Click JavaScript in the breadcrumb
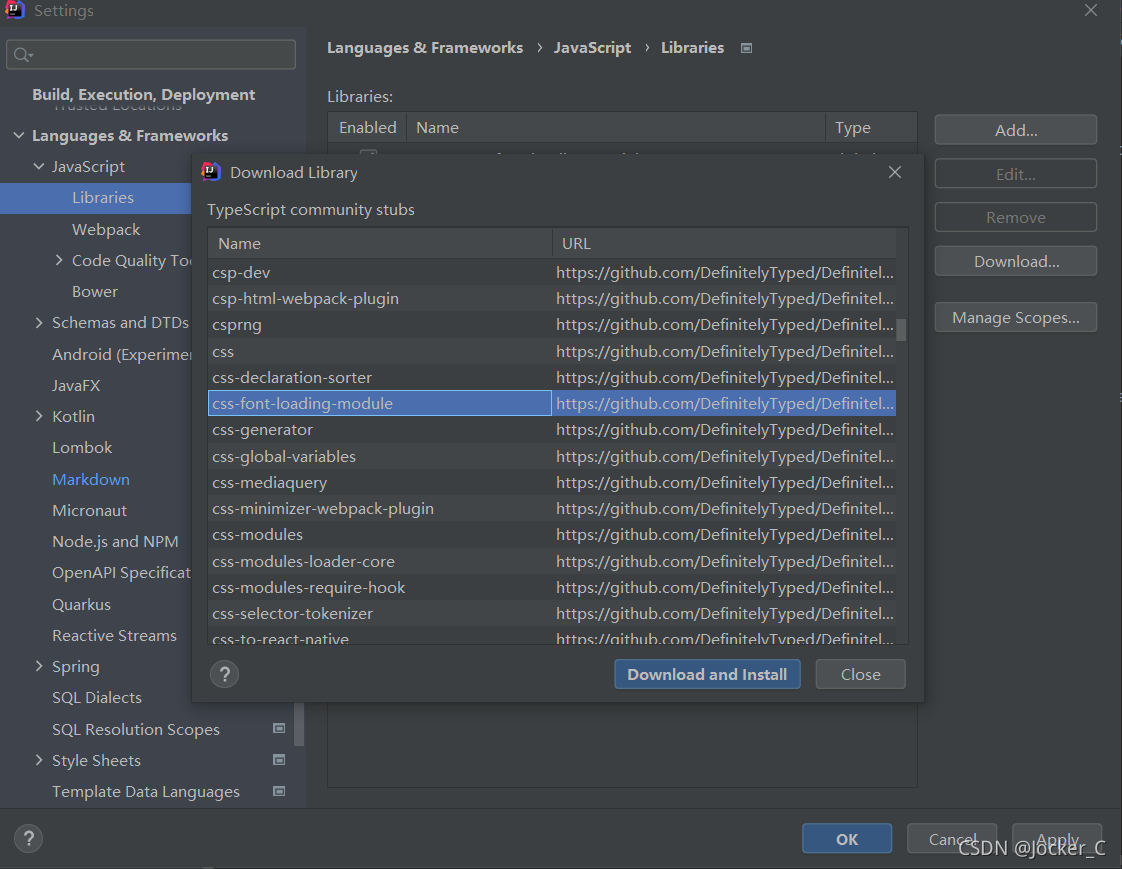 (592, 48)
